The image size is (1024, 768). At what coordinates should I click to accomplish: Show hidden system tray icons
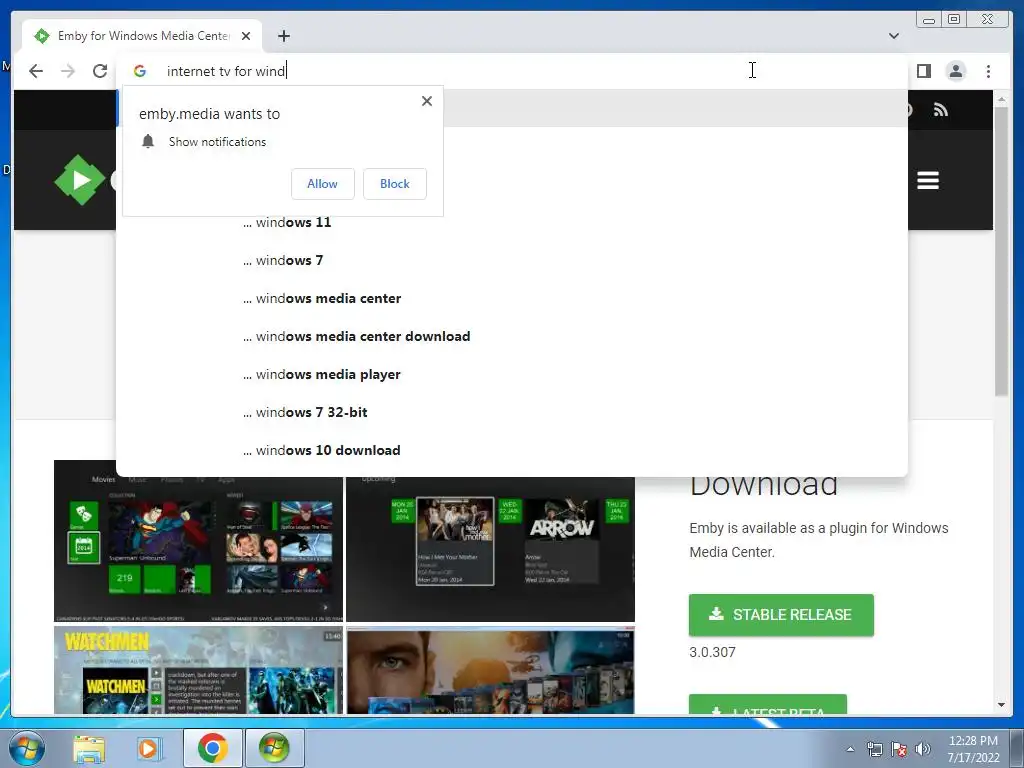850,749
